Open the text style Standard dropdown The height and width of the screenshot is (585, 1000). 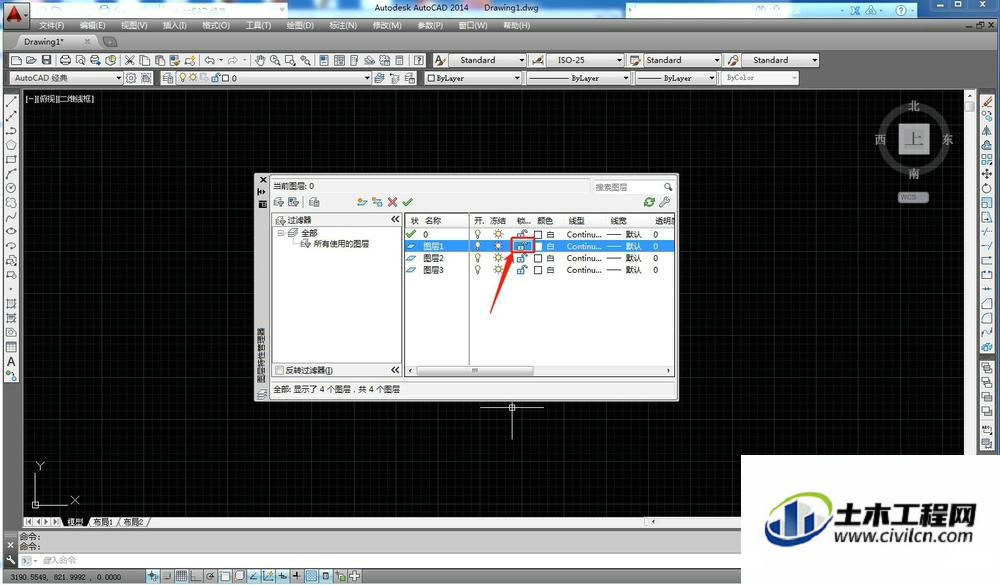coord(521,60)
